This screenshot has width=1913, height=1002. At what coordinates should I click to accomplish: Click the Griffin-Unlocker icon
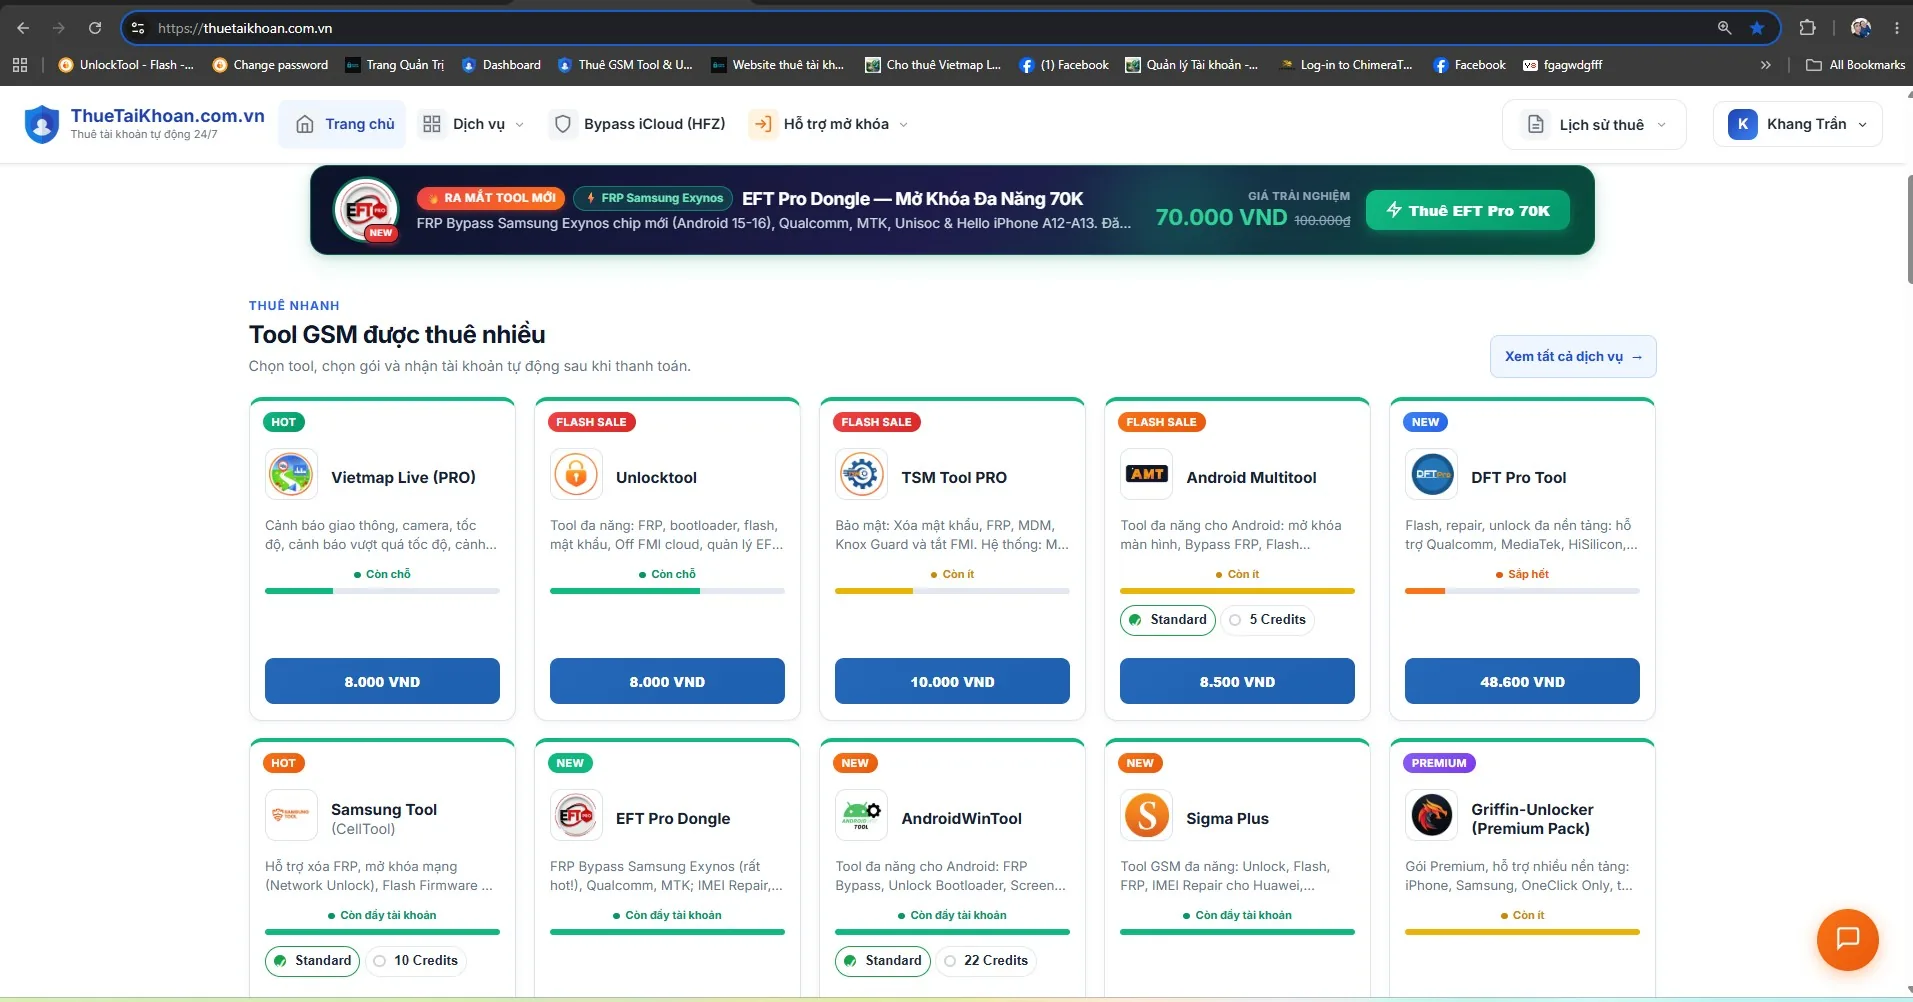1431,815
